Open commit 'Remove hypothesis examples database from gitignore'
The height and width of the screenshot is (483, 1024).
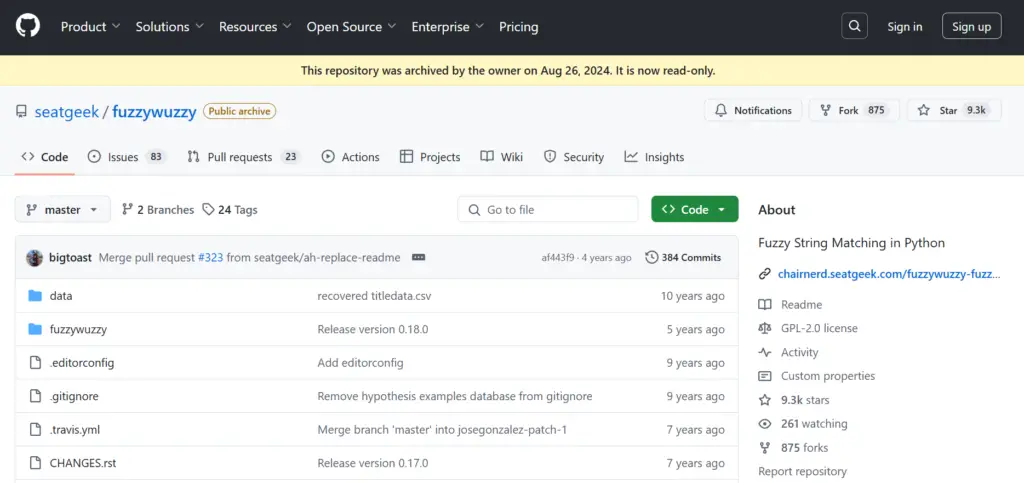pos(455,396)
